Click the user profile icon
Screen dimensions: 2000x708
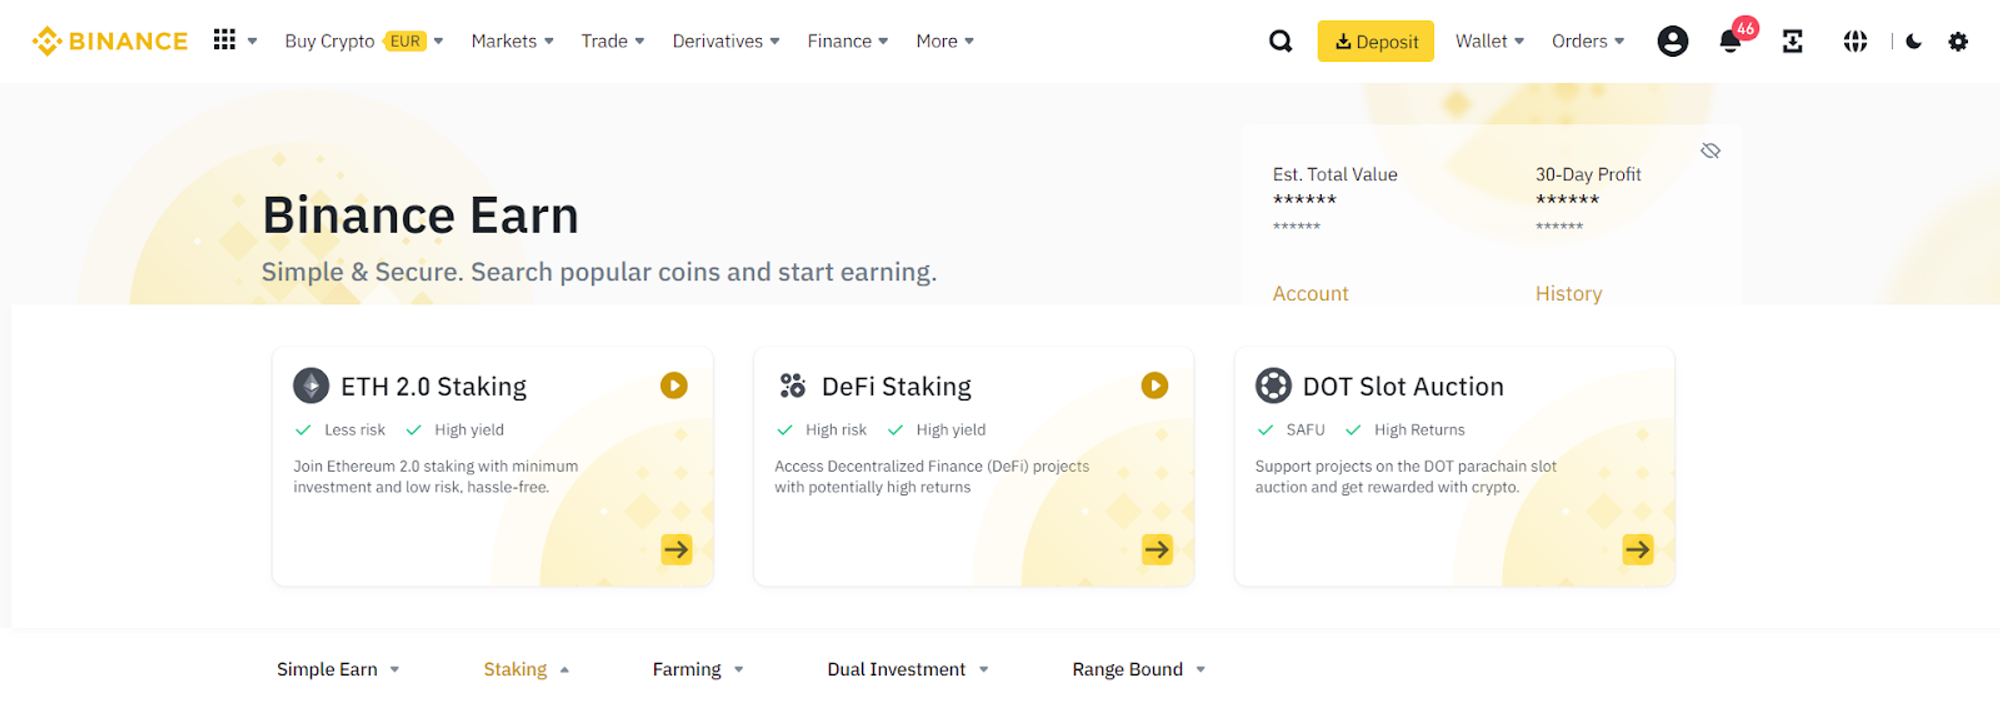coord(1673,41)
